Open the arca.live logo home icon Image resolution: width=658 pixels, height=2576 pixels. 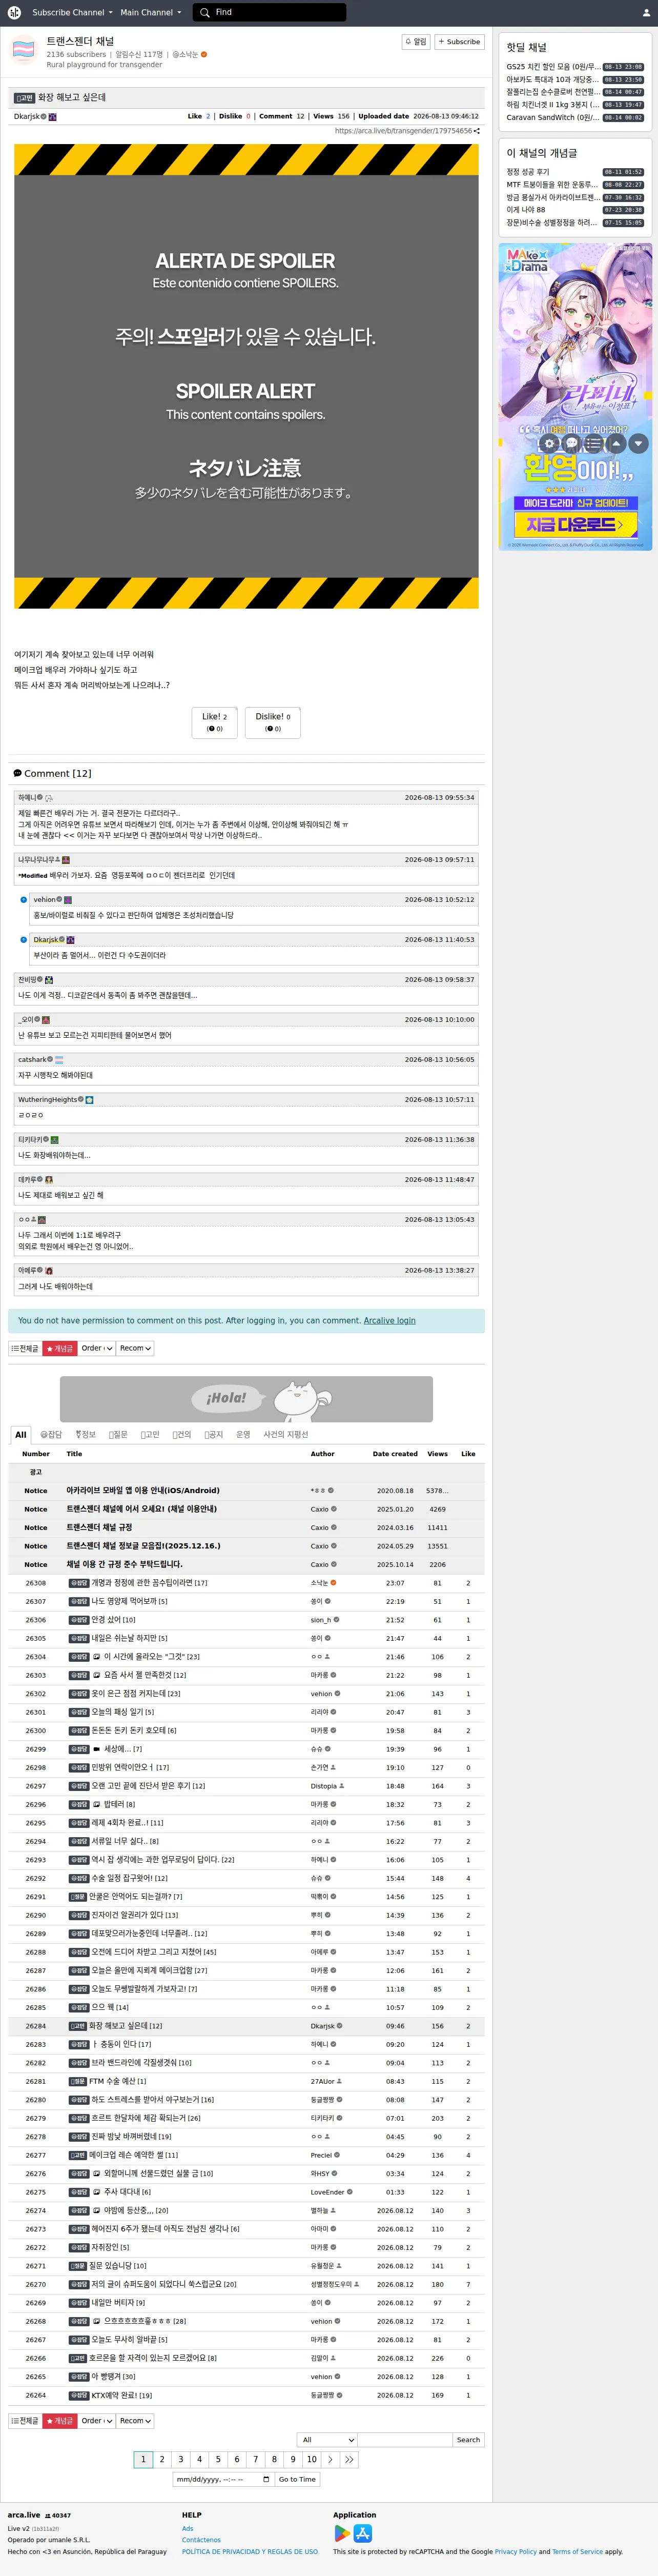click(x=14, y=12)
